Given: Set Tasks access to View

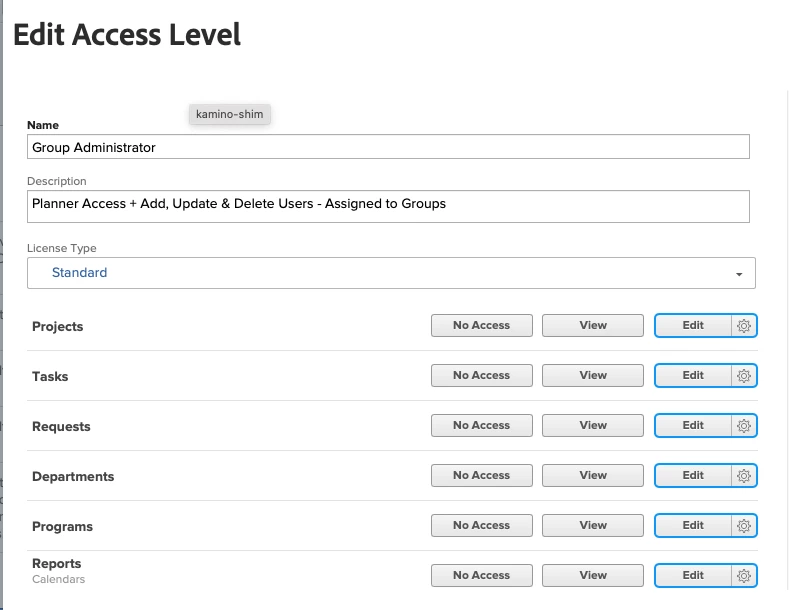Looking at the screenshot, I should [593, 375].
